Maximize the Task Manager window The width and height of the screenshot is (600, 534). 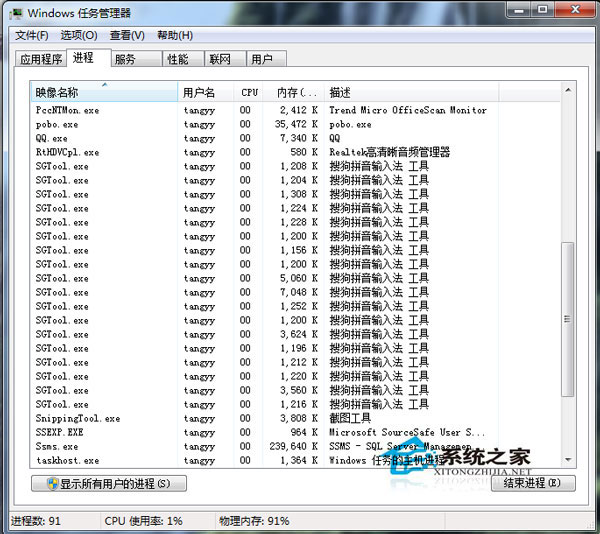pos(543,10)
